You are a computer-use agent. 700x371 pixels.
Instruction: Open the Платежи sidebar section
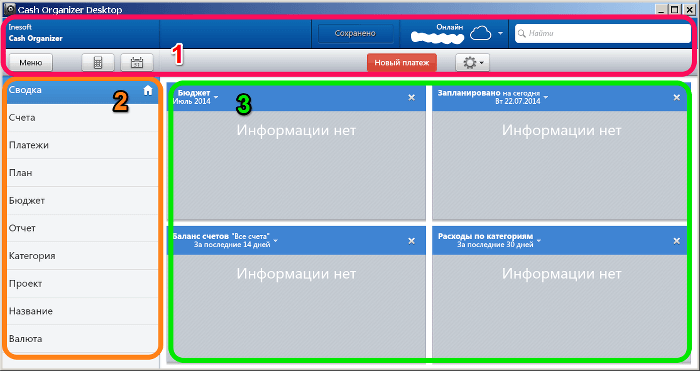pyautogui.click(x=83, y=145)
